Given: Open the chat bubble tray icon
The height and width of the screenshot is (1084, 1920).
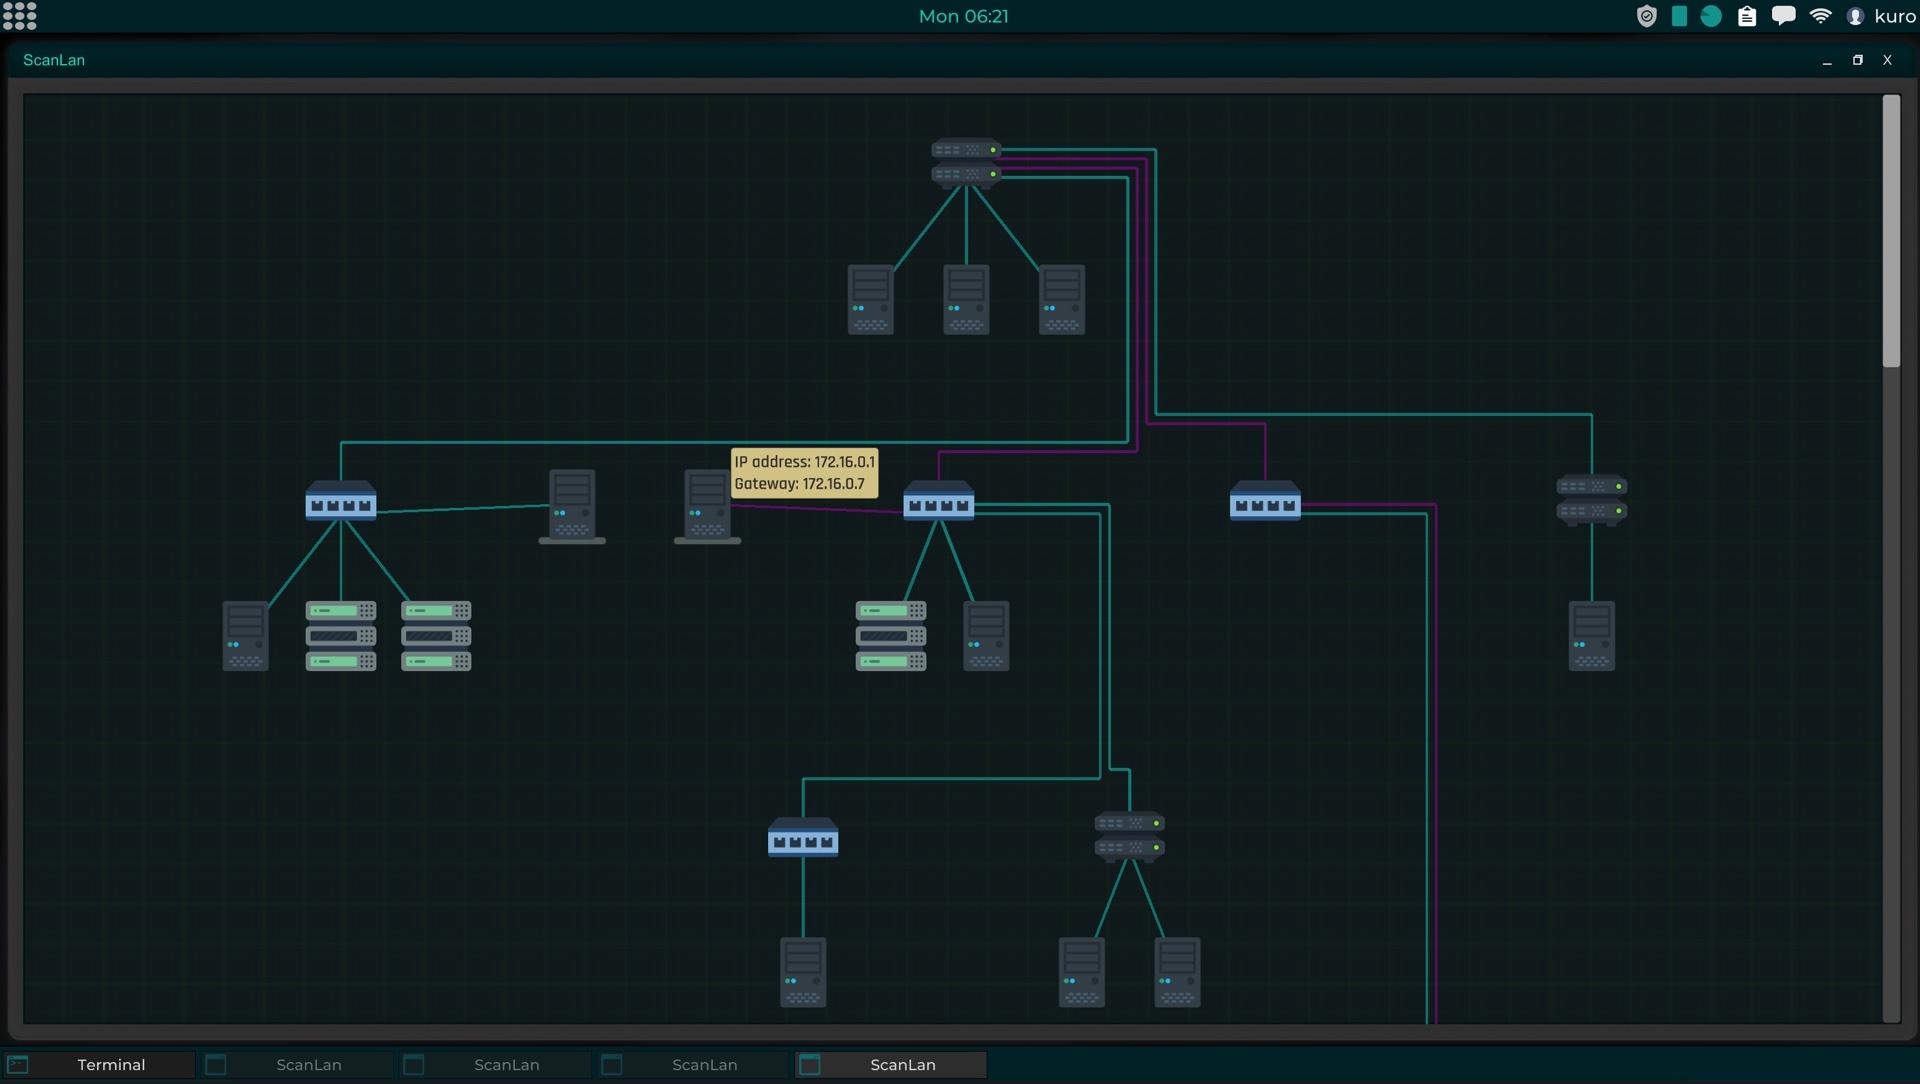Looking at the screenshot, I should 1784,16.
